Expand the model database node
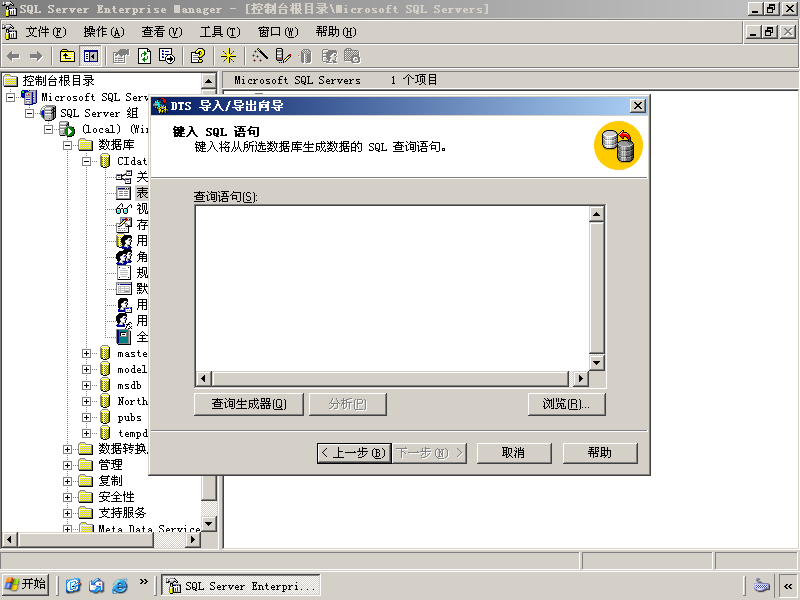This screenshot has height=600, width=800. point(87,369)
